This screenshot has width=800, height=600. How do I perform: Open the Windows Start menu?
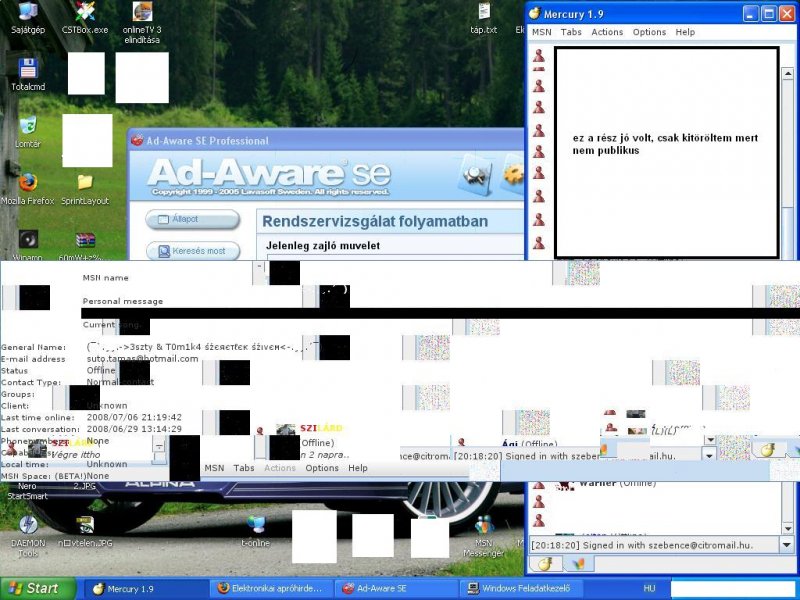coord(37,588)
